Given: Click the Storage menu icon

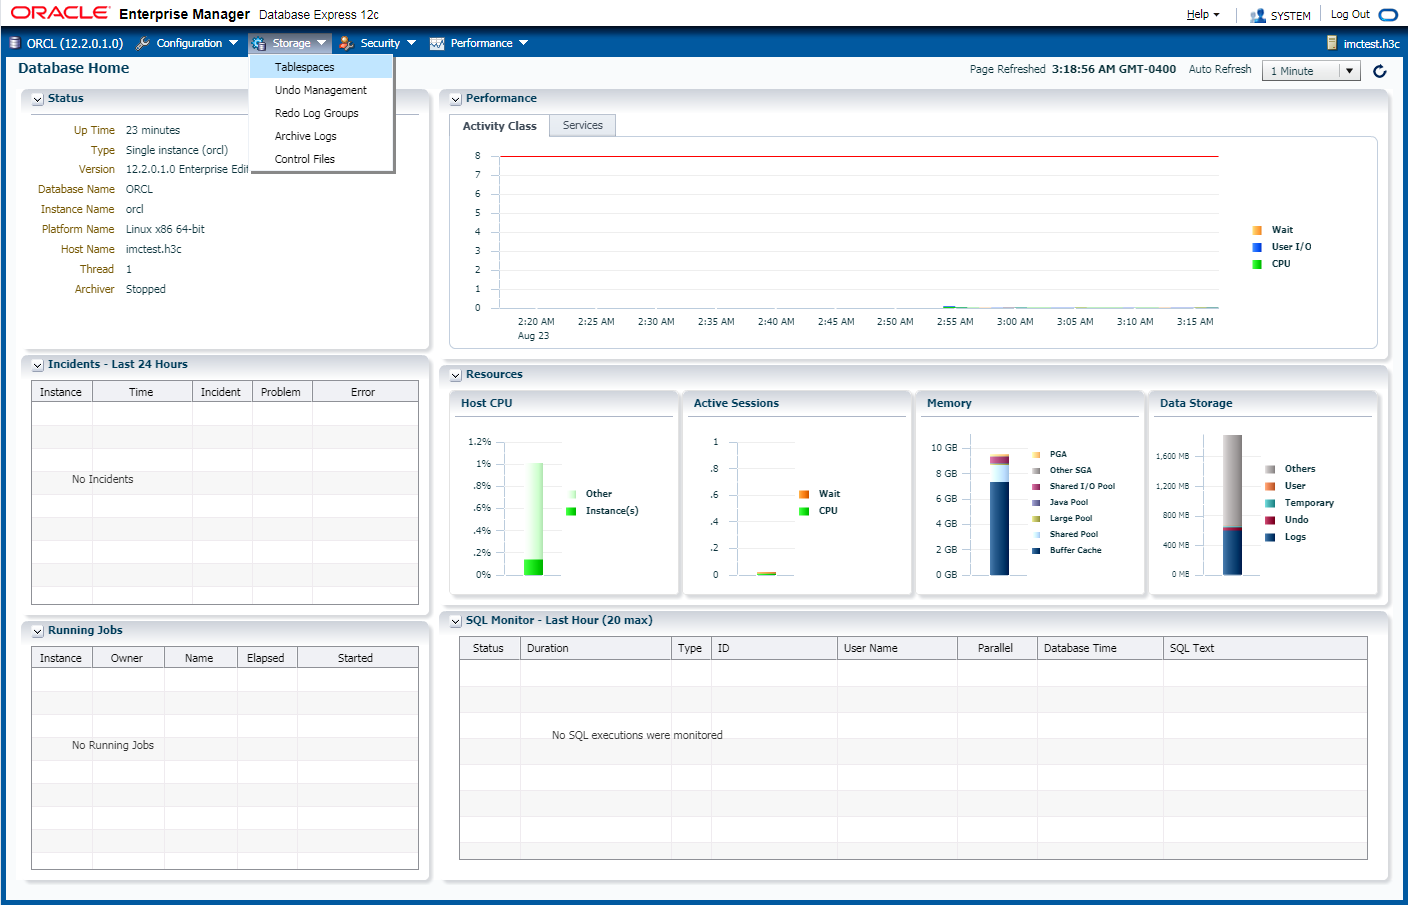Looking at the screenshot, I should (x=259, y=43).
